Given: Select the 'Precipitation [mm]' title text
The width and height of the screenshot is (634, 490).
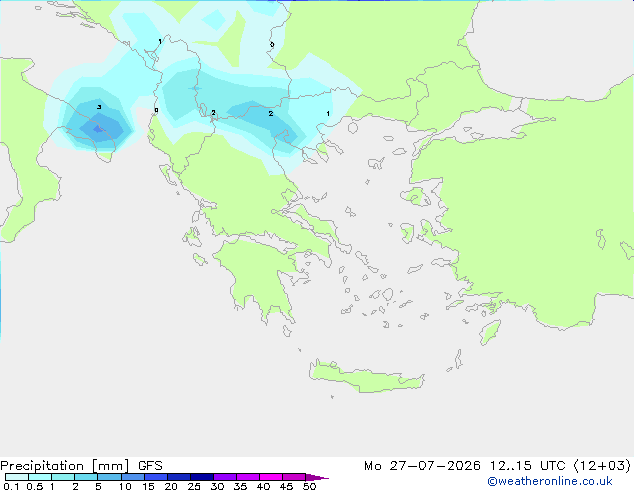Looking at the screenshot, I should pyautogui.click(x=65, y=466).
